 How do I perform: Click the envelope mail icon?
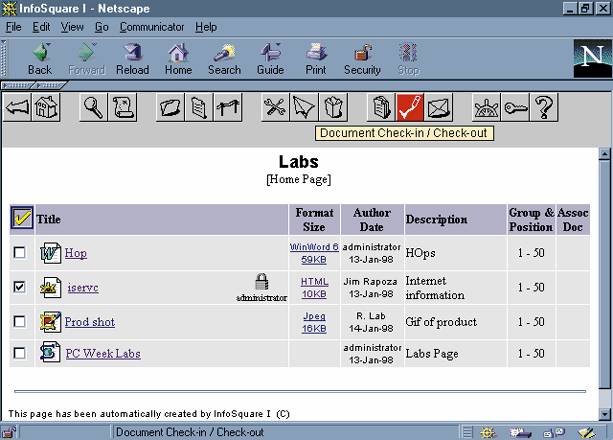[438, 107]
